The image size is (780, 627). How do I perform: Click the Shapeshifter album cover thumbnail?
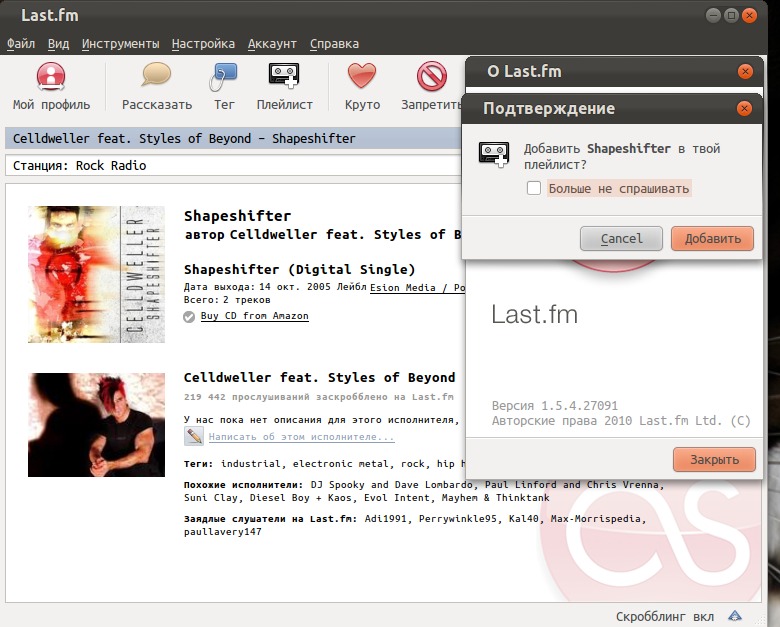pos(96,274)
